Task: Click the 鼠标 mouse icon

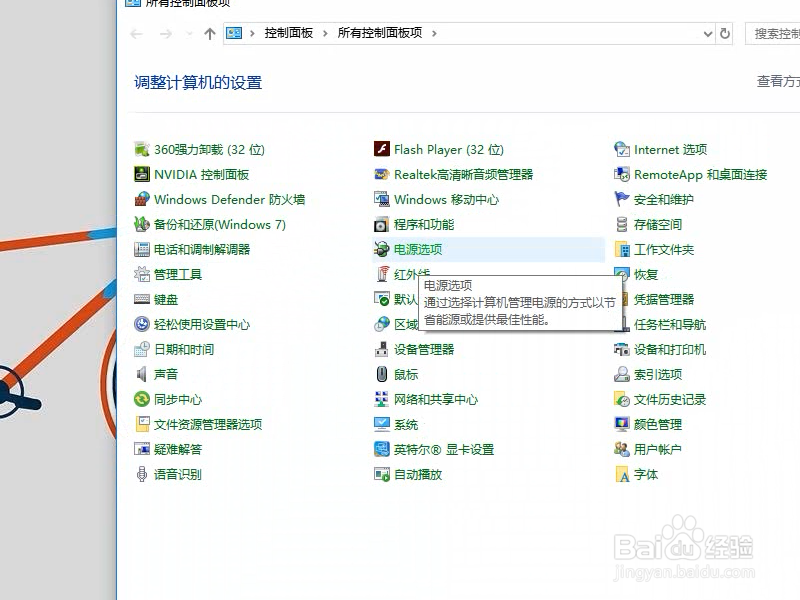Action: tap(382, 374)
